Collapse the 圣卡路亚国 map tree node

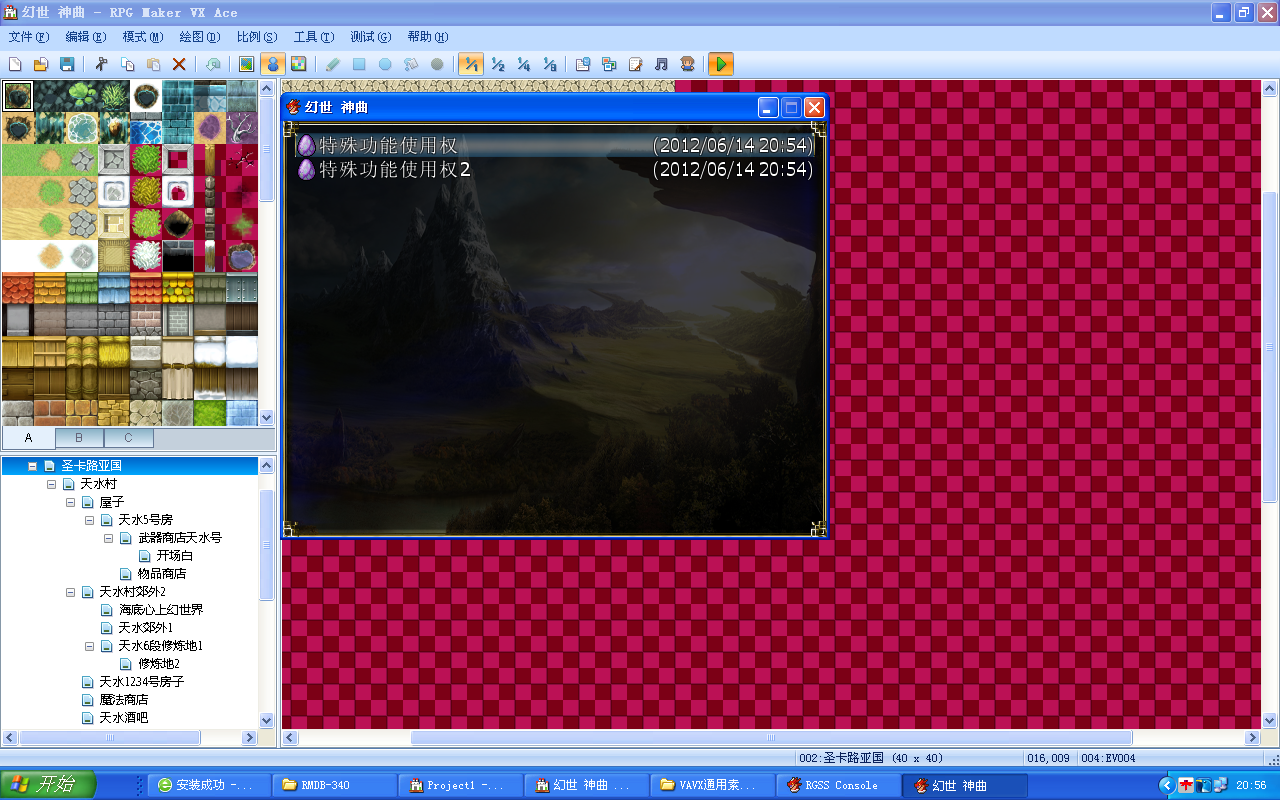click(x=32, y=466)
